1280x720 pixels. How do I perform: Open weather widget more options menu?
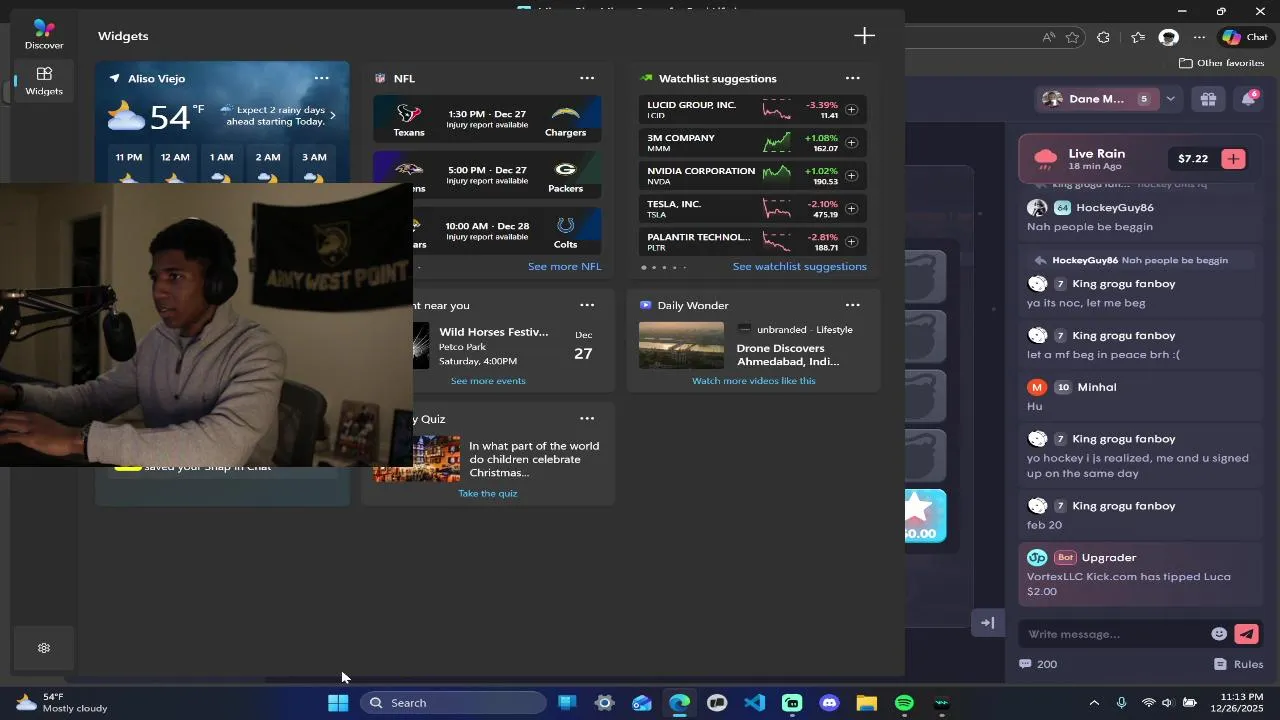tap(322, 78)
